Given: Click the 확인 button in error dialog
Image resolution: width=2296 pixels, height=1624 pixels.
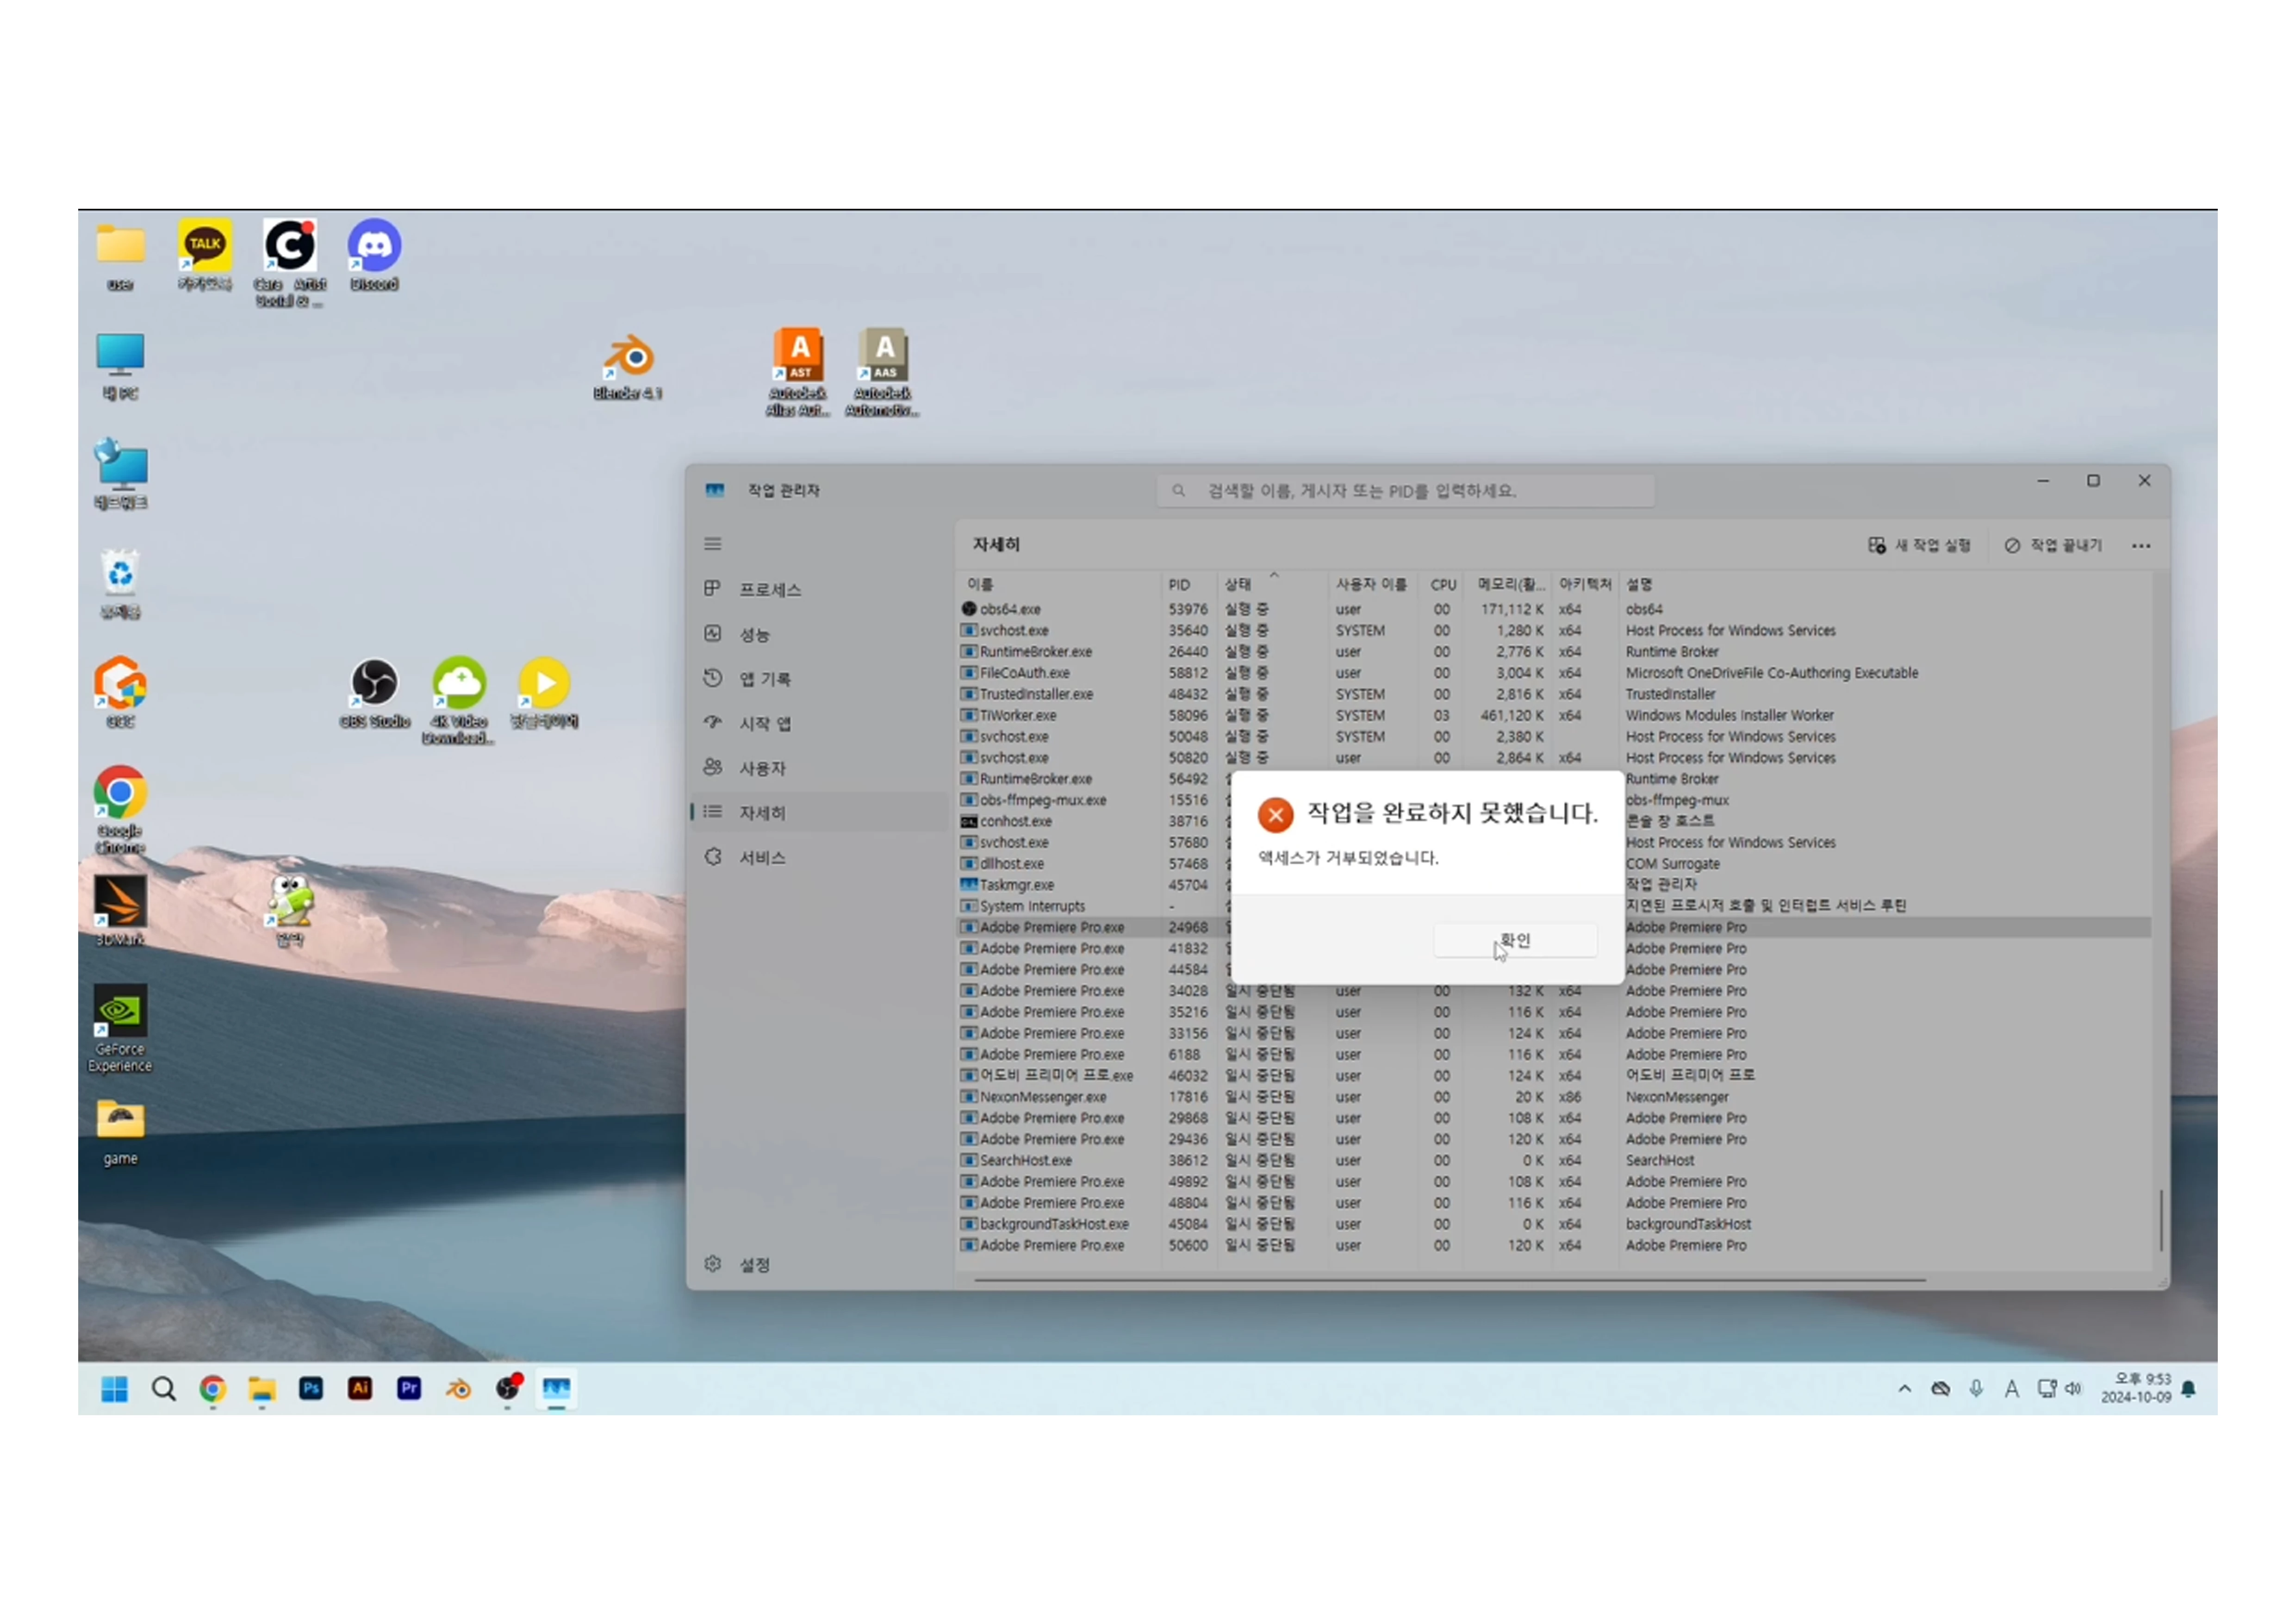Looking at the screenshot, I should click(1514, 940).
